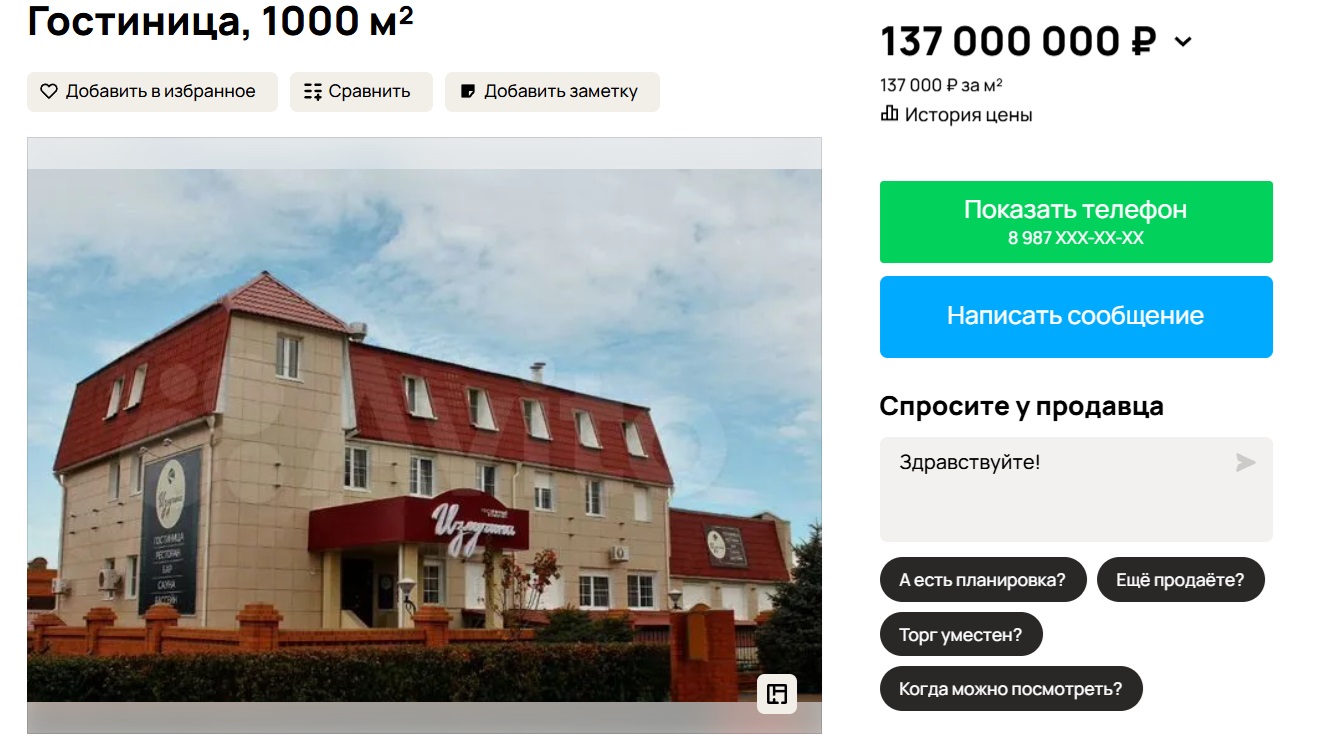Expand the price dropdown chevron

(x=1183, y=42)
